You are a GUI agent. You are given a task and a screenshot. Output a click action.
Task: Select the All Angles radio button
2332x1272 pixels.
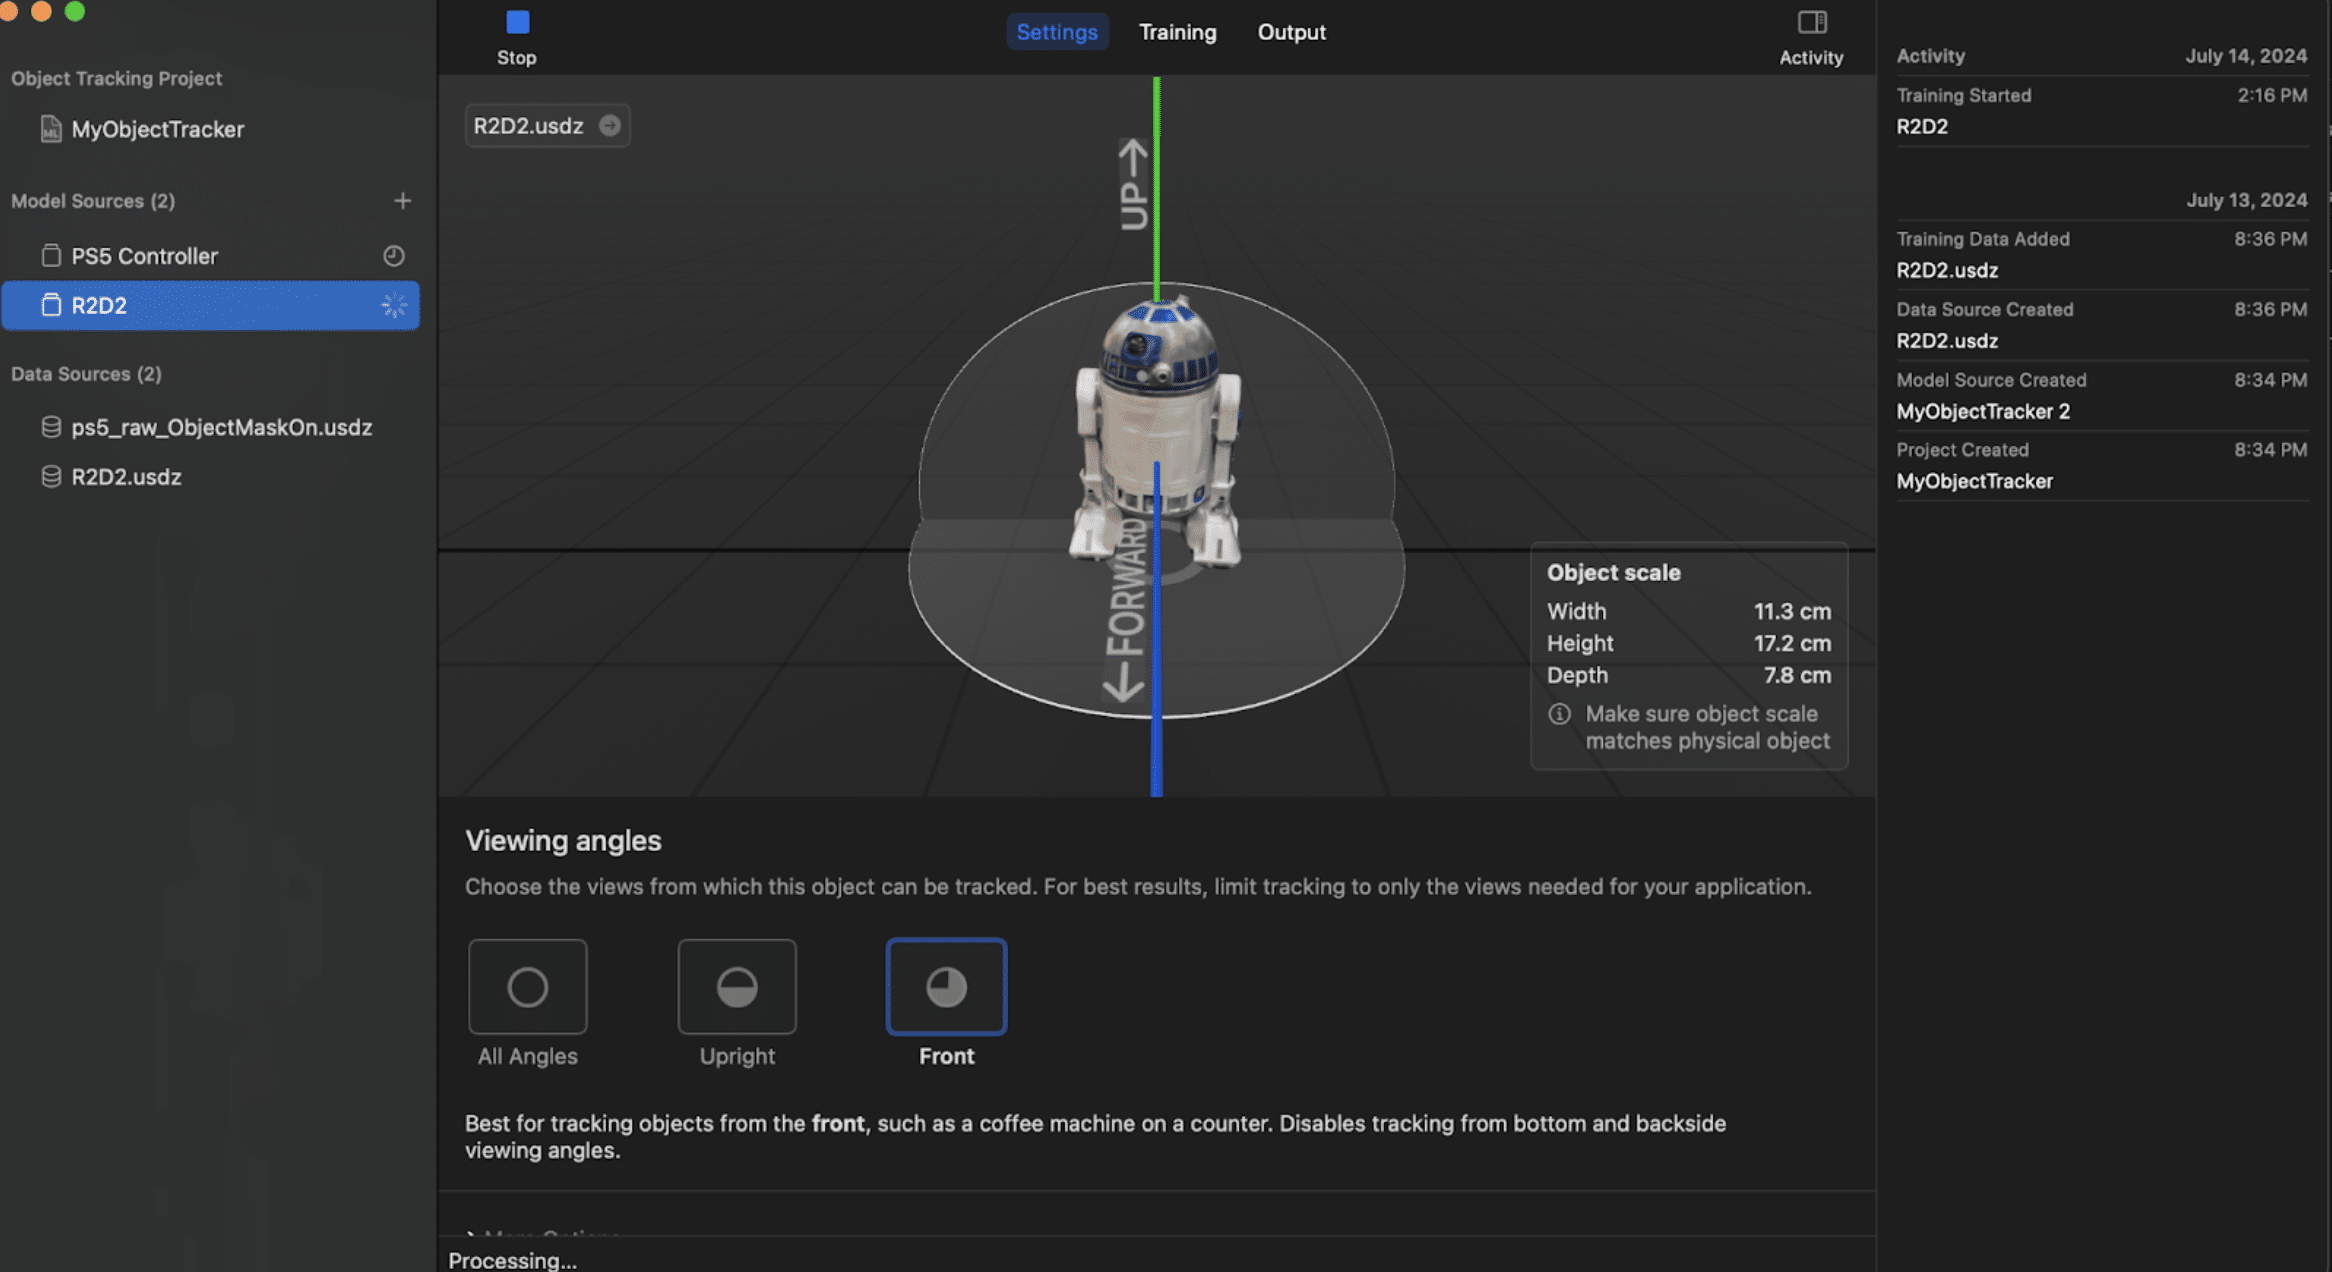click(526, 985)
